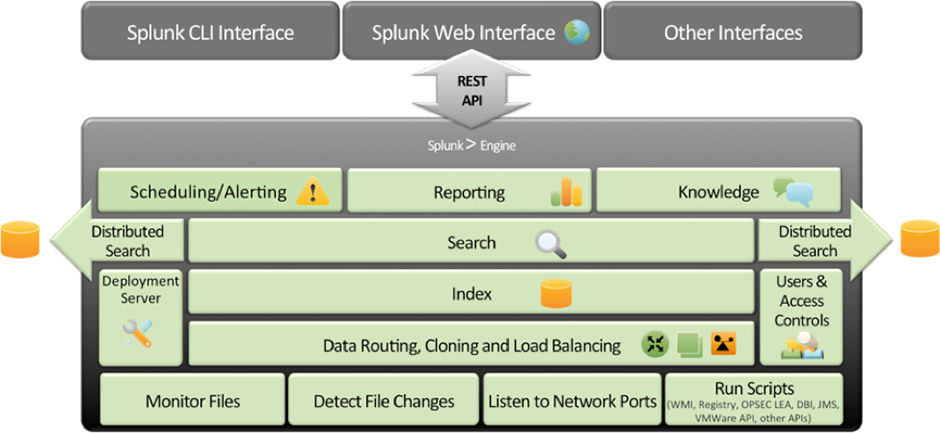Select the Monitor Files block

coord(192,401)
